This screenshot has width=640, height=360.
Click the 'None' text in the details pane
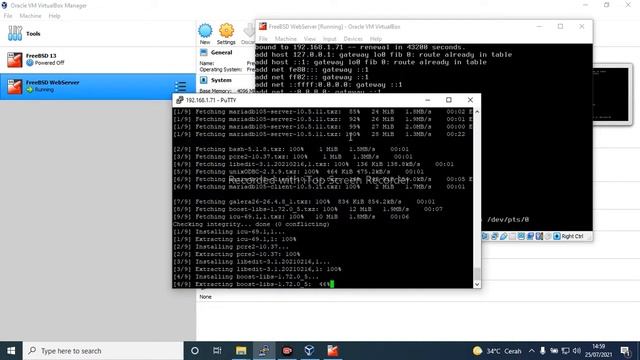205,297
